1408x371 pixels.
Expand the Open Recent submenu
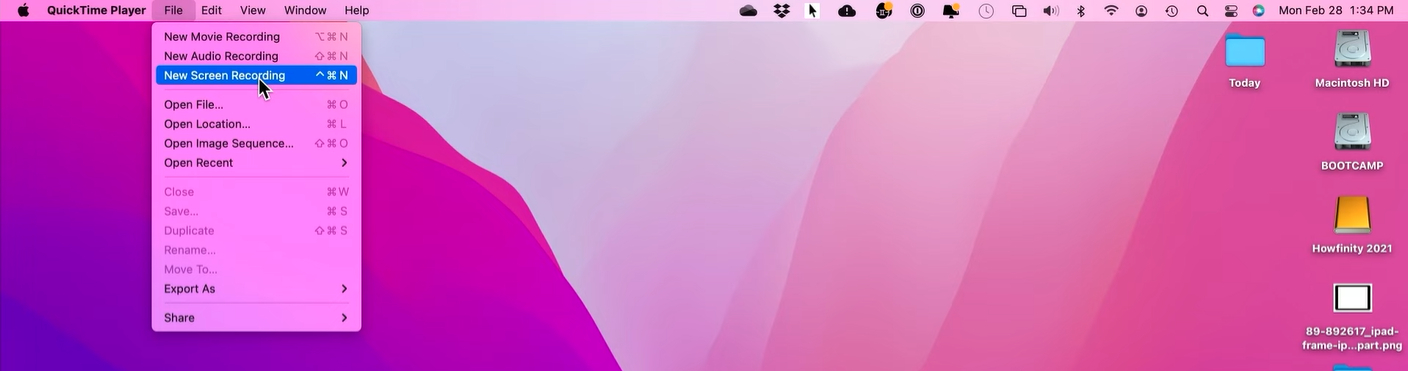click(x=256, y=163)
